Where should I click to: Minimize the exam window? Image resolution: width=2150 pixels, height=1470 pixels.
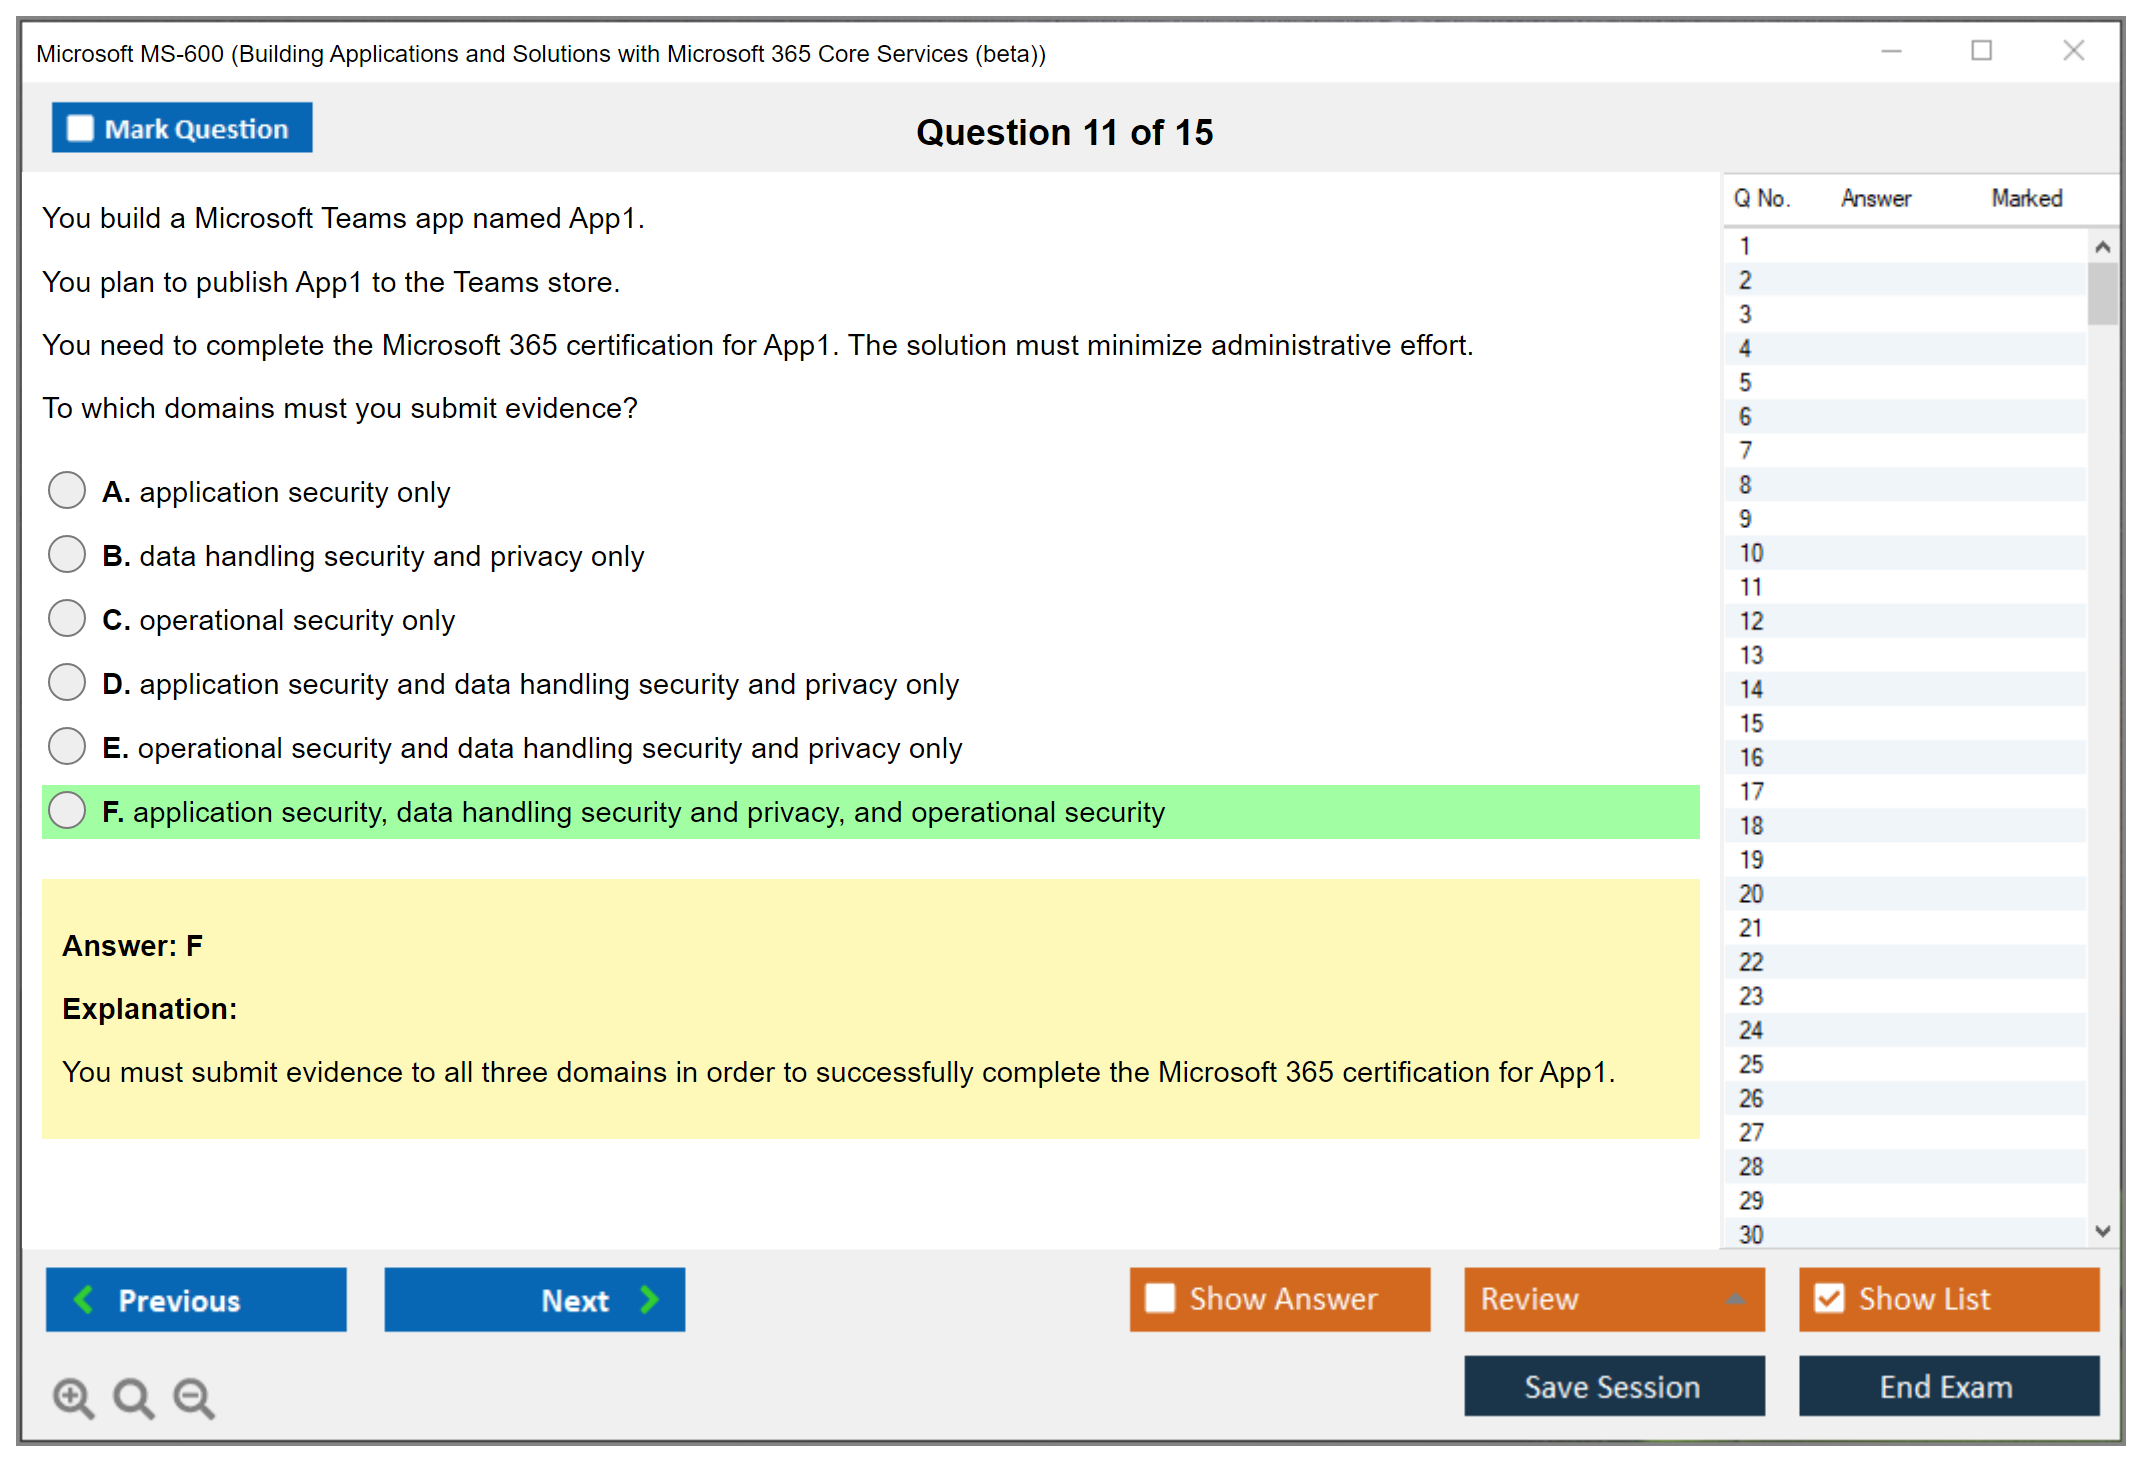point(1891,51)
